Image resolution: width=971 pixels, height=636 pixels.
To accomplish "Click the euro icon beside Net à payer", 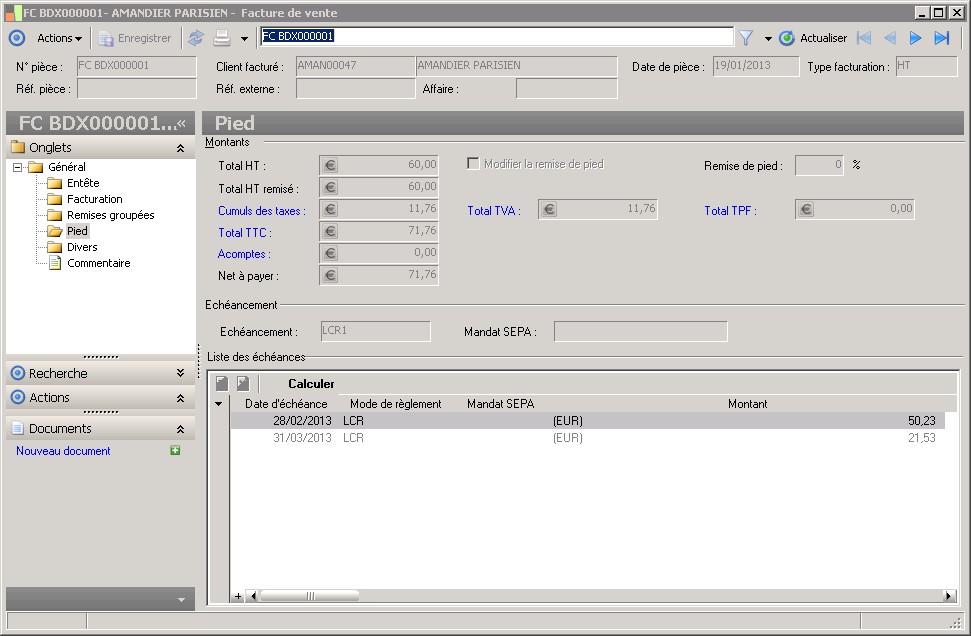I will point(330,276).
